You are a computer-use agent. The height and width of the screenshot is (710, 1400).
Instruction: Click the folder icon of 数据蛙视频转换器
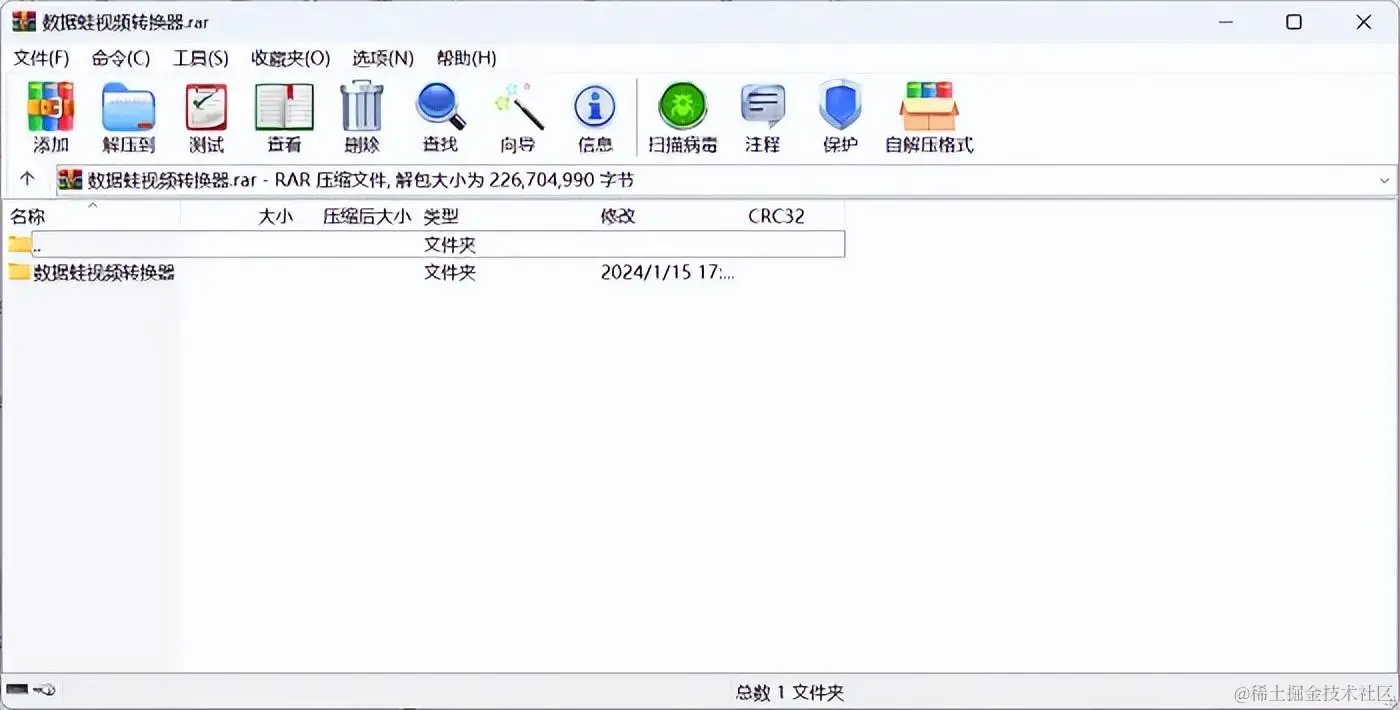(x=19, y=272)
